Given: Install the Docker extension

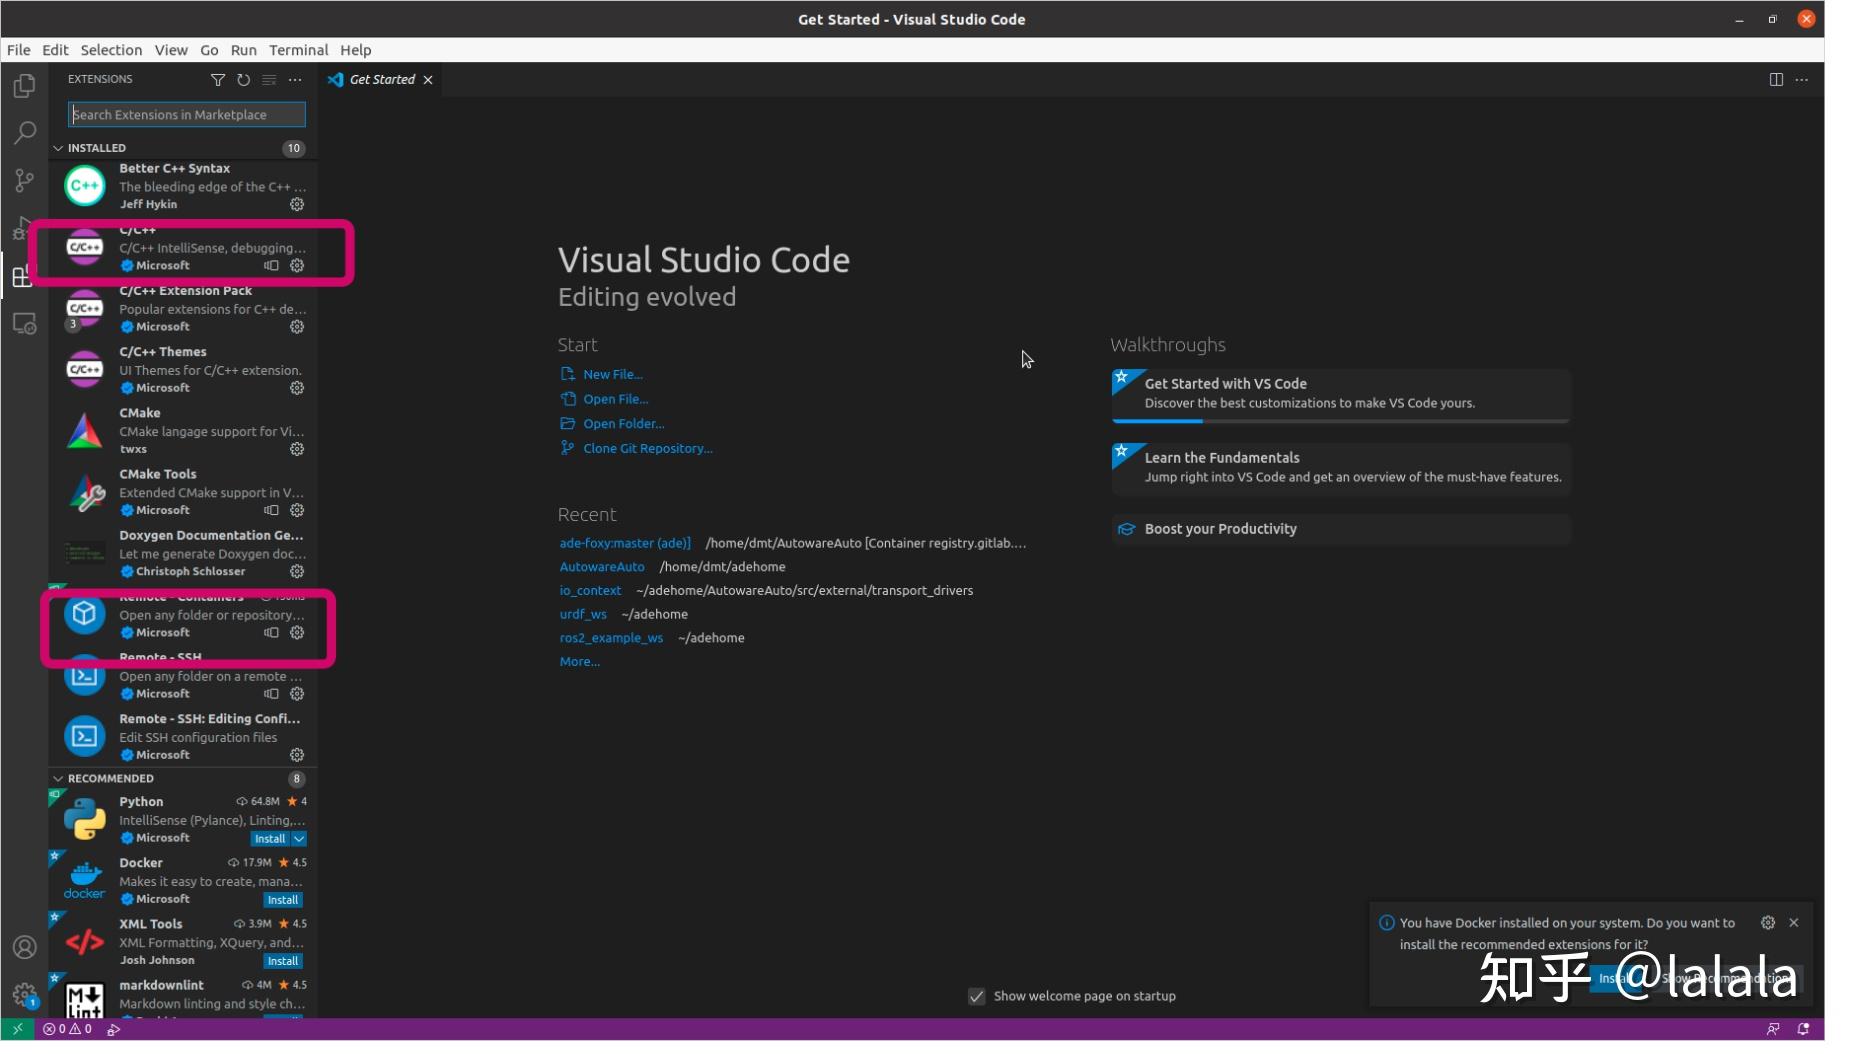Looking at the screenshot, I should click(x=283, y=900).
